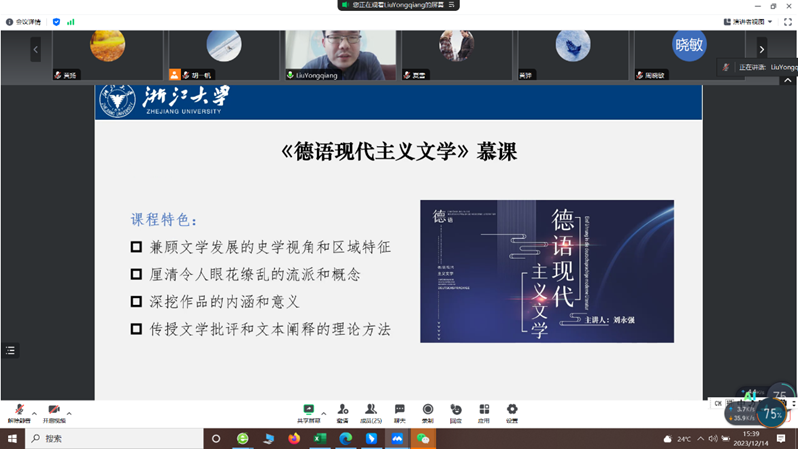Open the Apps (应用) grid icon
Image resolution: width=798 pixels, height=449 pixels.
pyautogui.click(x=484, y=410)
